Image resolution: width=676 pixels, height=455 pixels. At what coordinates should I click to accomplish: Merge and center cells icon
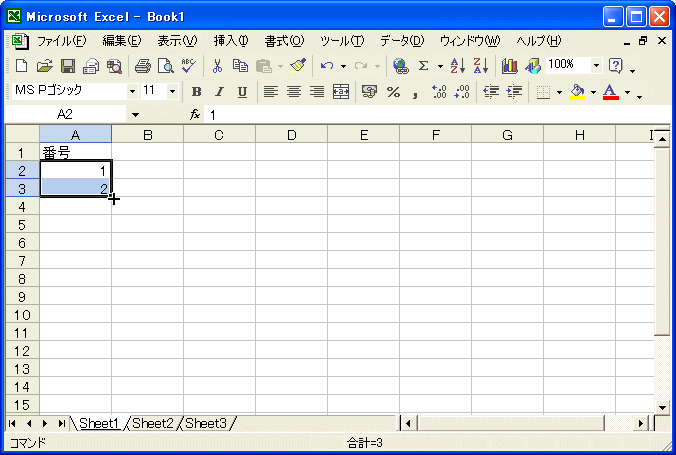pyautogui.click(x=341, y=91)
